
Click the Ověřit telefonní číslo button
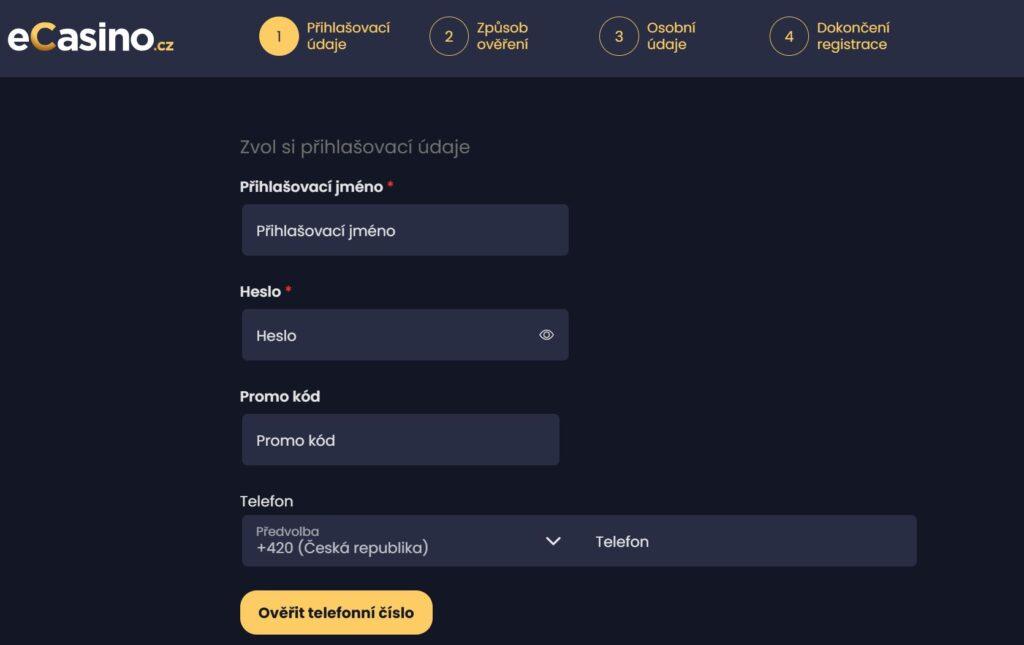336,612
